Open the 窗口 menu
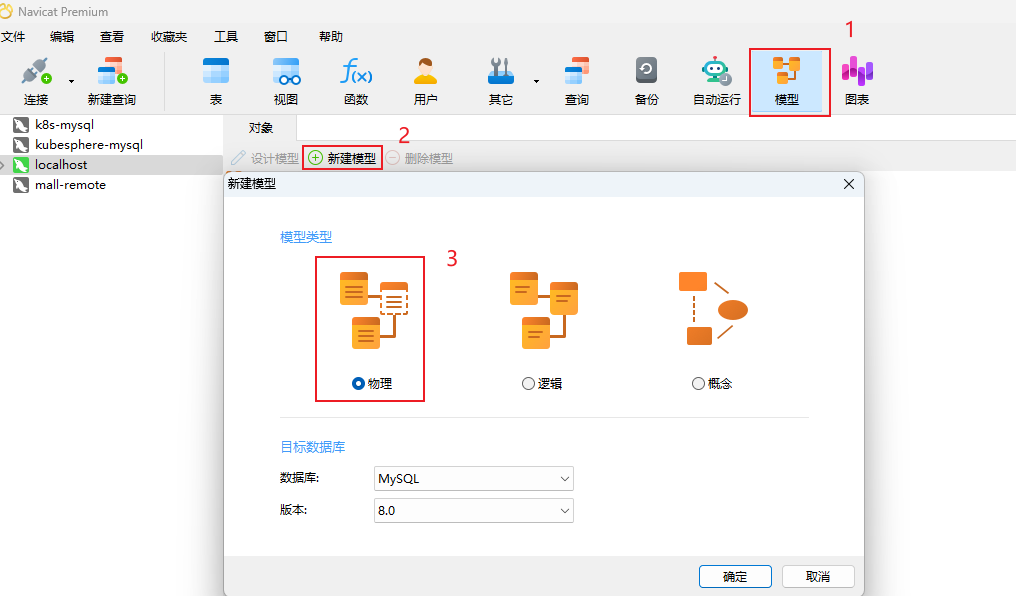1016x596 pixels. 276,37
